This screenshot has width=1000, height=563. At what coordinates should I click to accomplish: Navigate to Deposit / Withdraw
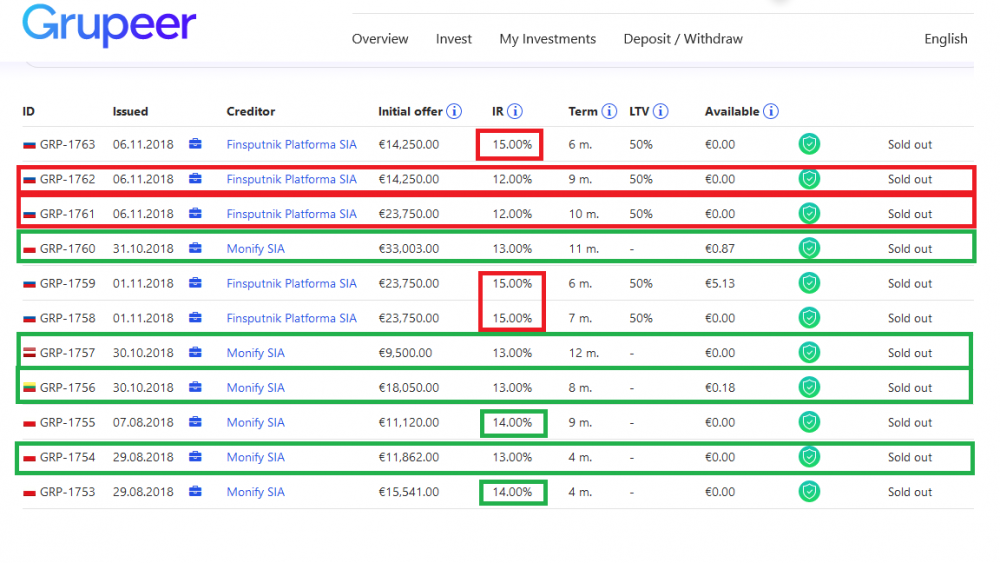click(683, 39)
